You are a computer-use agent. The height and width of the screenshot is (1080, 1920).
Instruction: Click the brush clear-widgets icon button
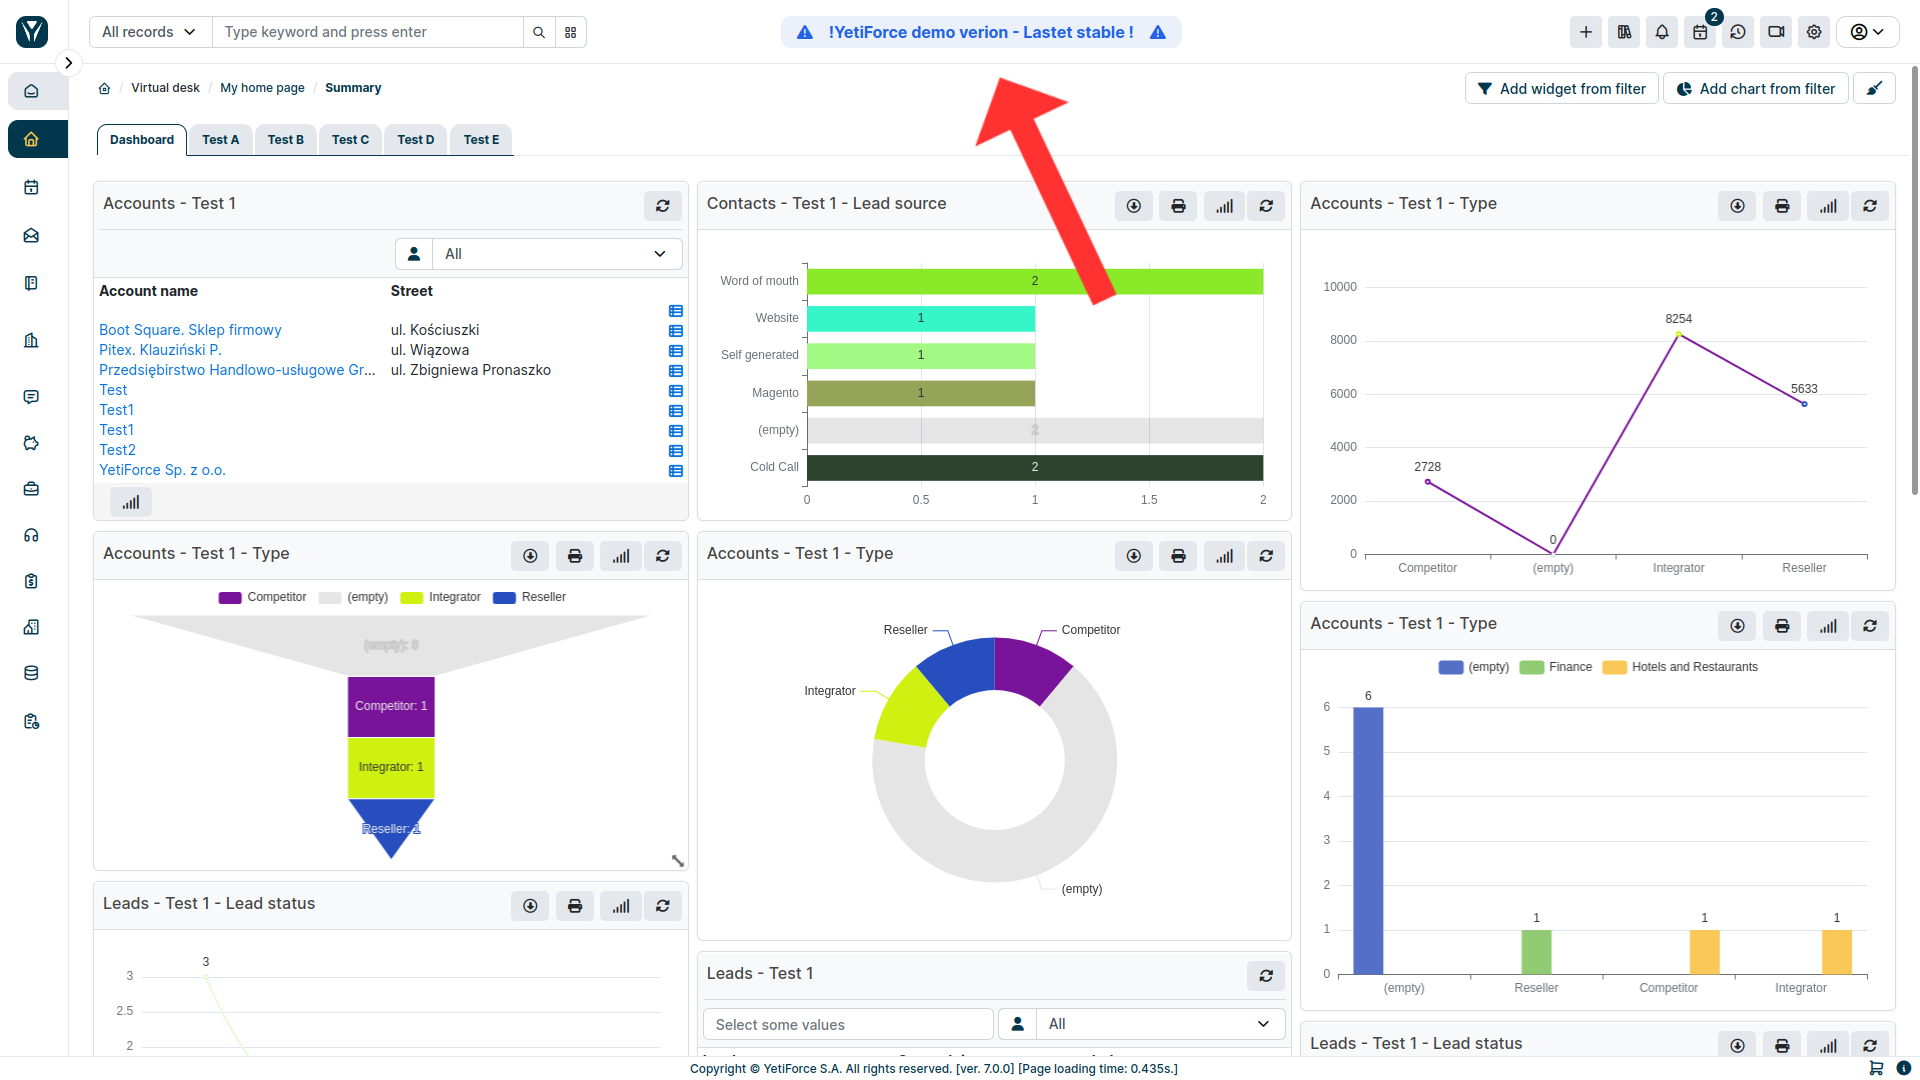(1874, 89)
